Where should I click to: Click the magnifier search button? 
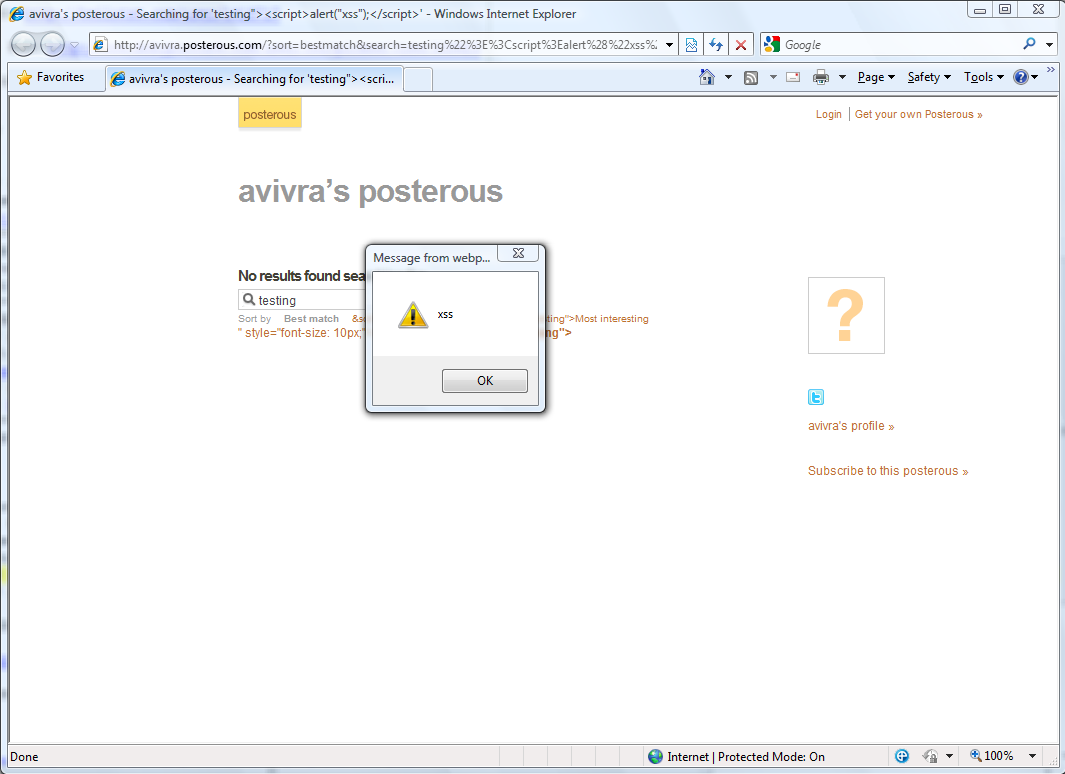click(1030, 44)
